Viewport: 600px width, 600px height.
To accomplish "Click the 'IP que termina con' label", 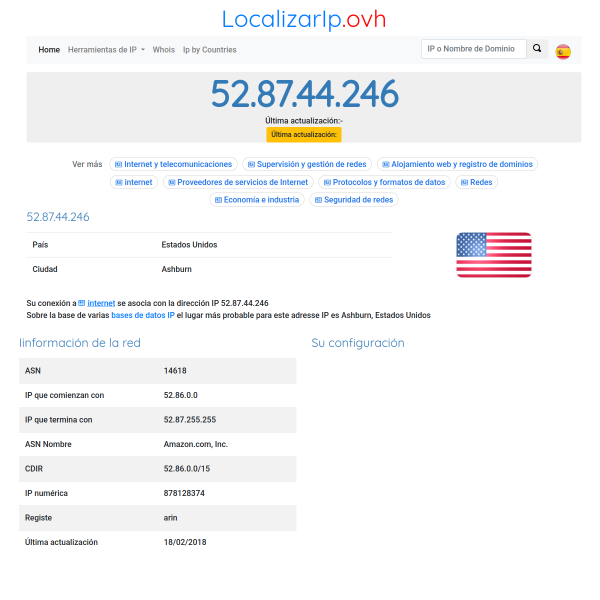I will [59, 420].
